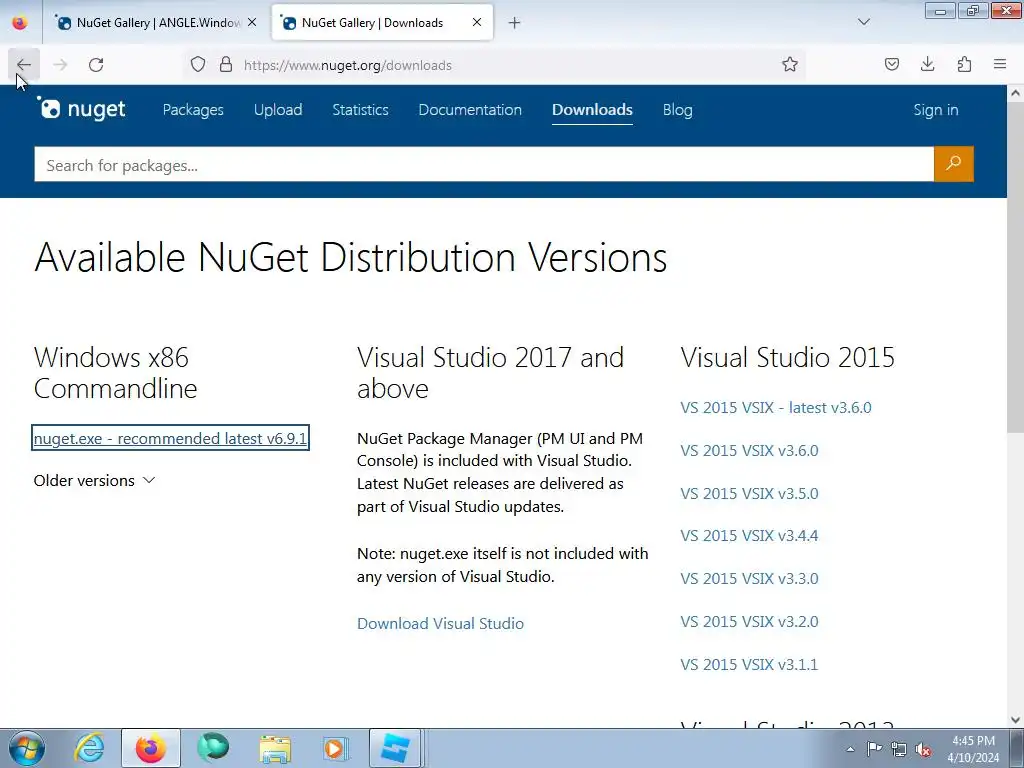The image size is (1024, 768).
Task: Open the Firefox downloads panel icon
Action: point(927,65)
